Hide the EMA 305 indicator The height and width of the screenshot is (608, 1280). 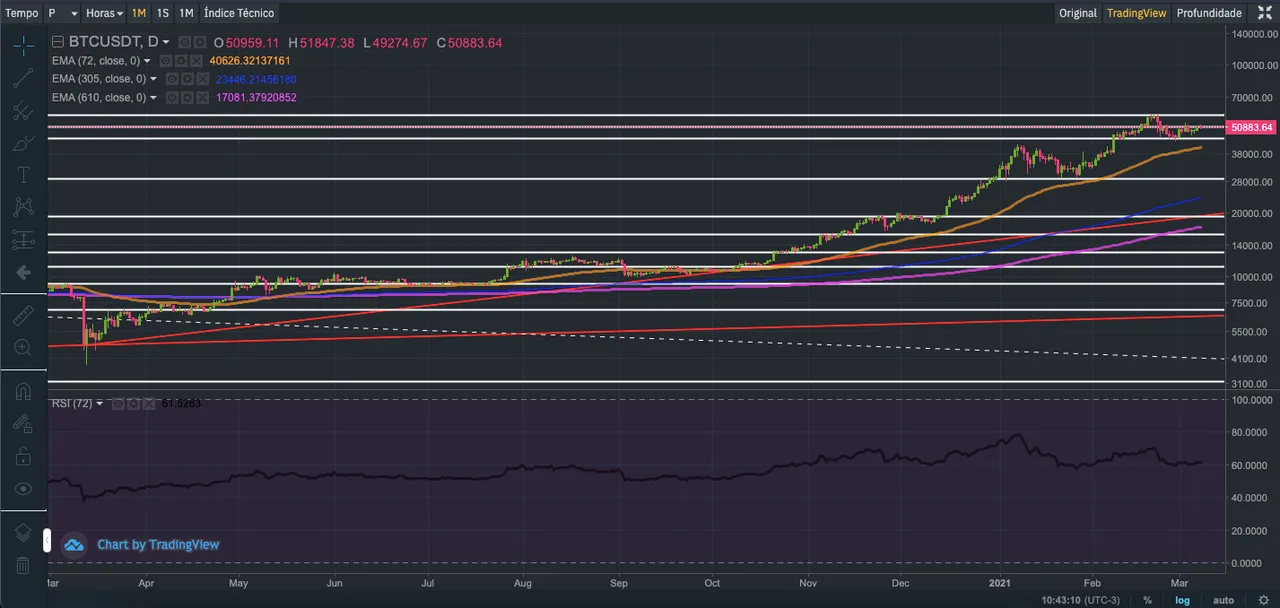click(172, 79)
